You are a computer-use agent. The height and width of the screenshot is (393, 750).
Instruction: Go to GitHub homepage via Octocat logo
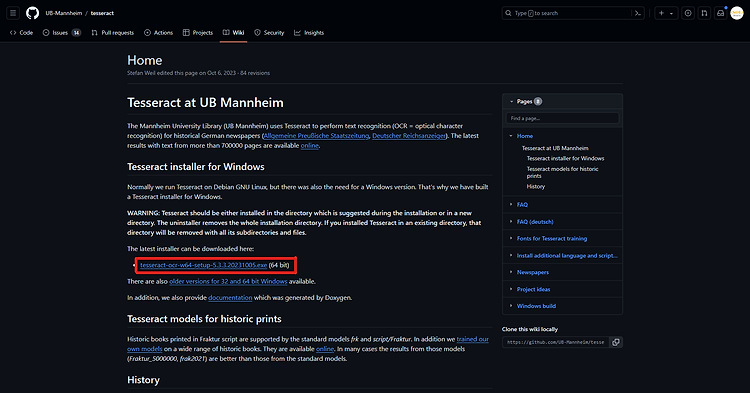coord(33,13)
